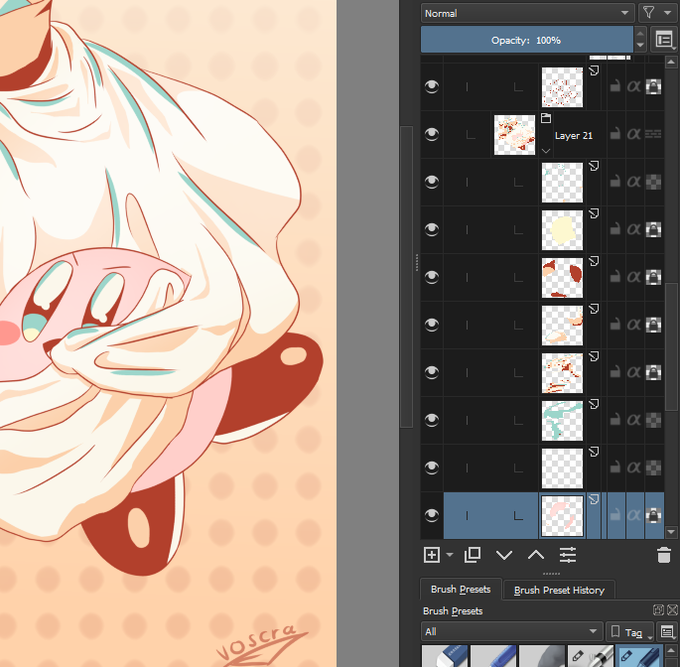Select the grey smudge brush preset
The width and height of the screenshot is (680, 667).
(542, 656)
